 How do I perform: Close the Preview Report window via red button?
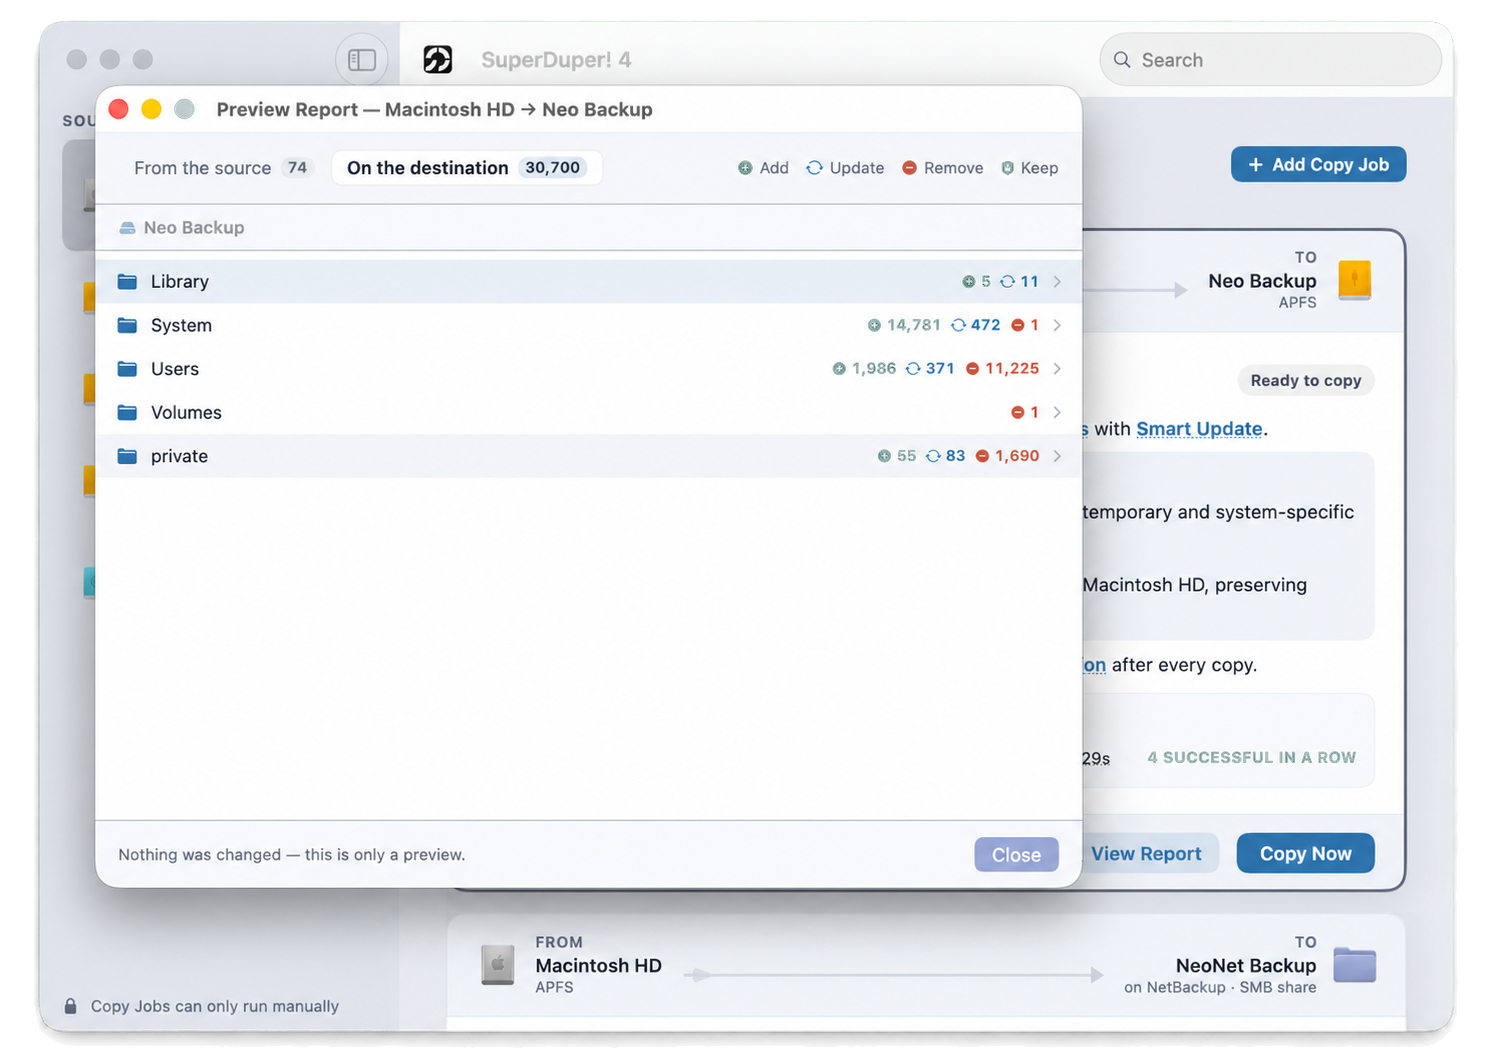(x=118, y=109)
